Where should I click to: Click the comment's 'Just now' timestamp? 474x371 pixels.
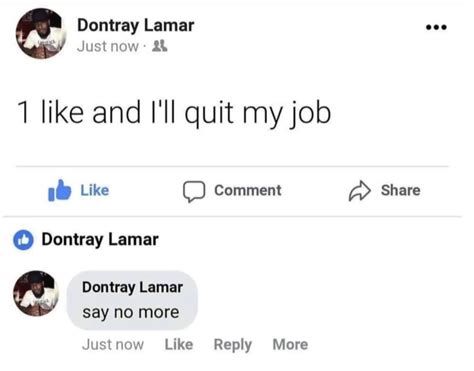(113, 345)
